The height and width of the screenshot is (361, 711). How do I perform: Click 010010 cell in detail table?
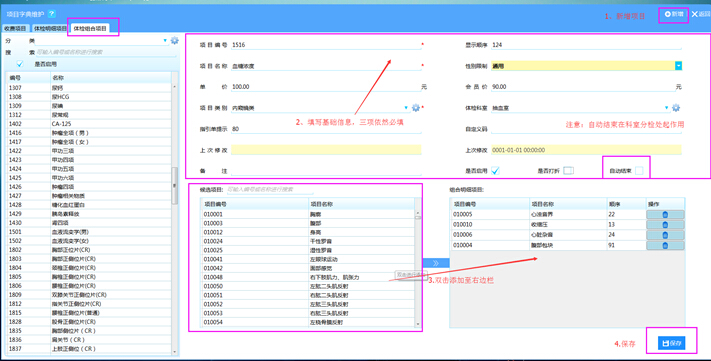pos(490,225)
